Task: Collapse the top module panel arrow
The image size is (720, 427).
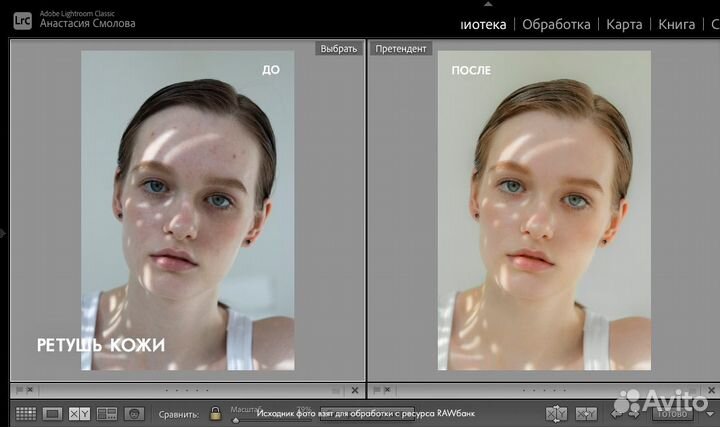Action: click(488, 4)
